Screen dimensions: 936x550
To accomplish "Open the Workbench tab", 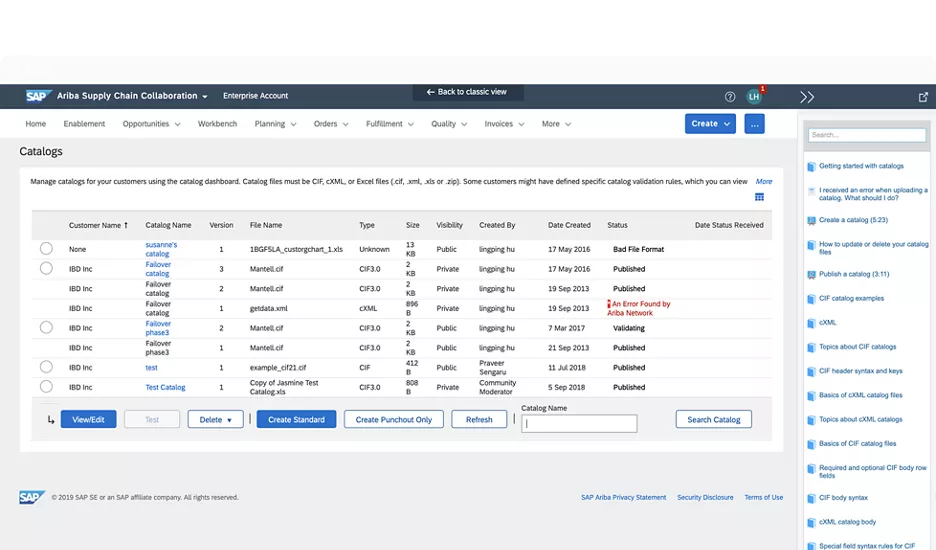I will tap(217, 124).
